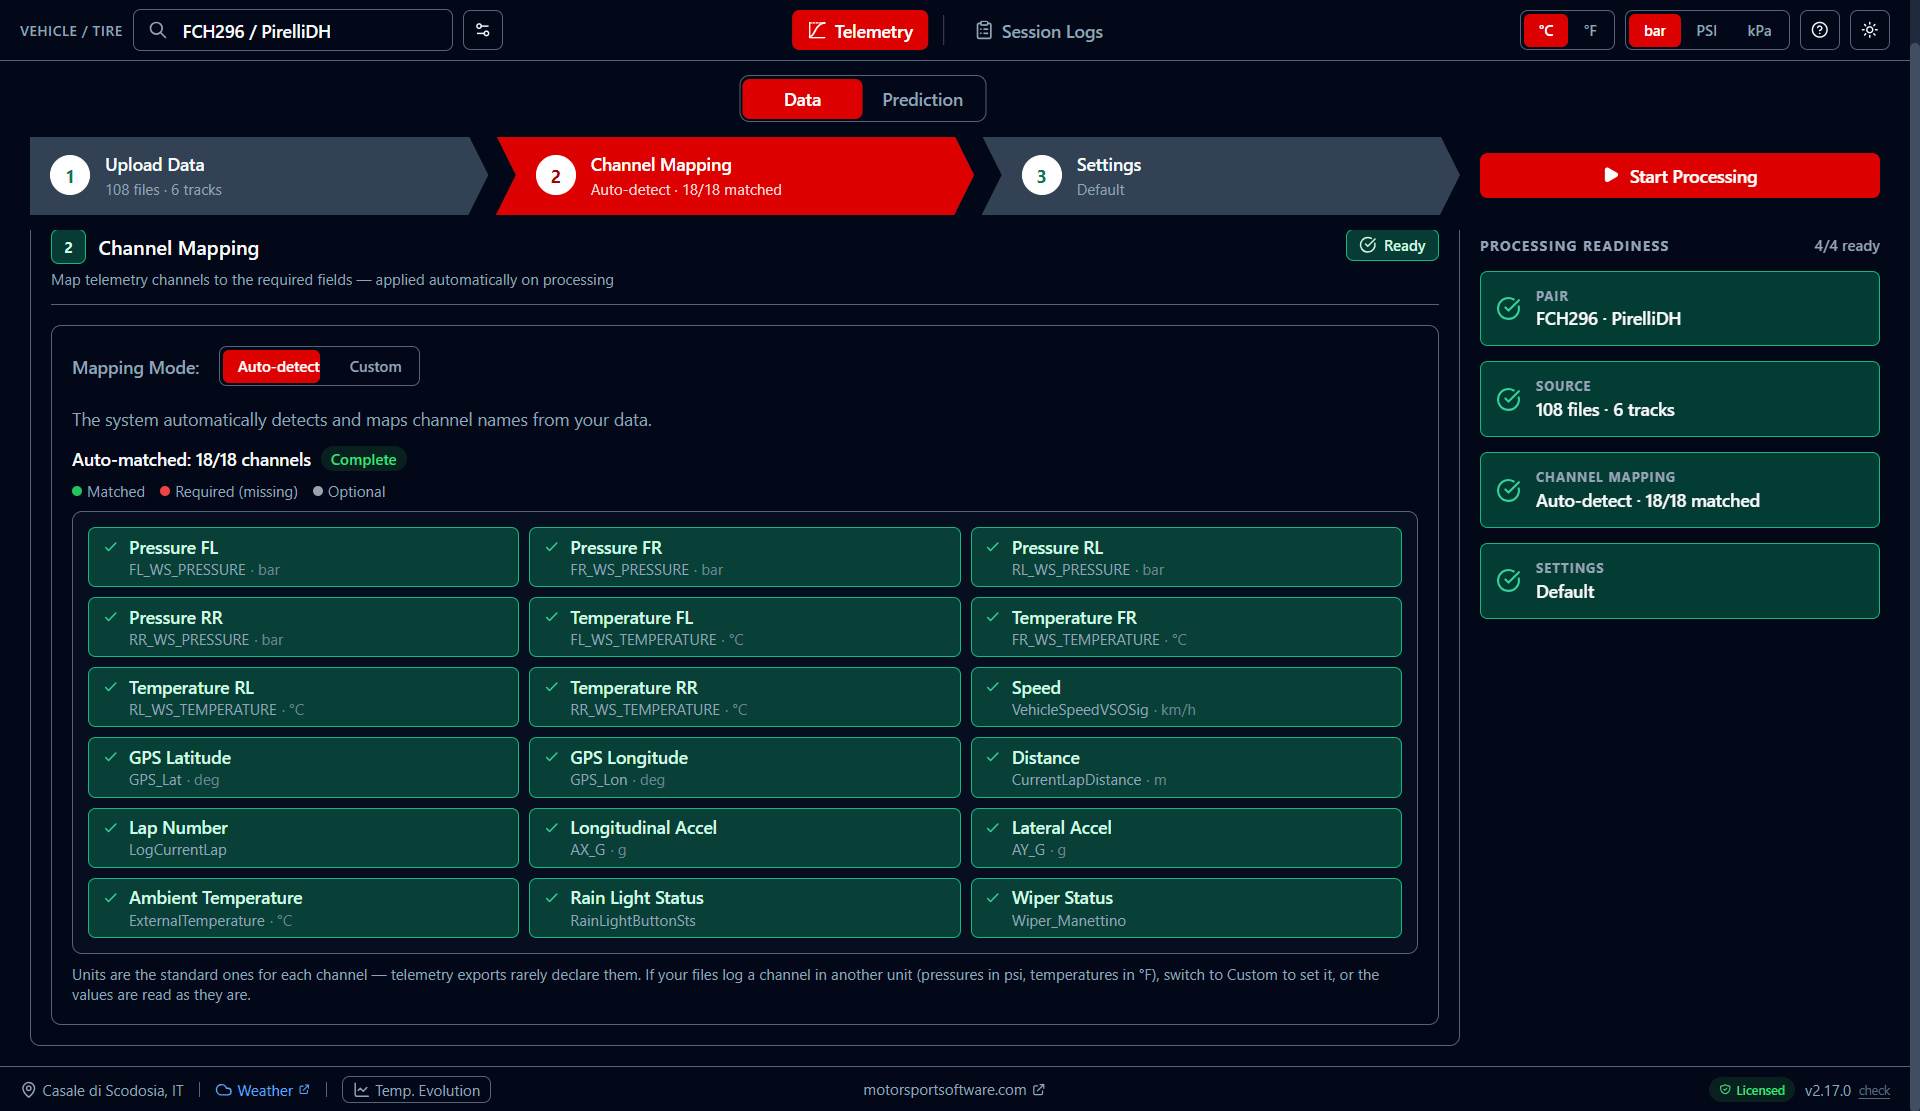Click Casale di Scodosia, IT location
The height and width of the screenshot is (1111, 1920).
[x=102, y=1090]
